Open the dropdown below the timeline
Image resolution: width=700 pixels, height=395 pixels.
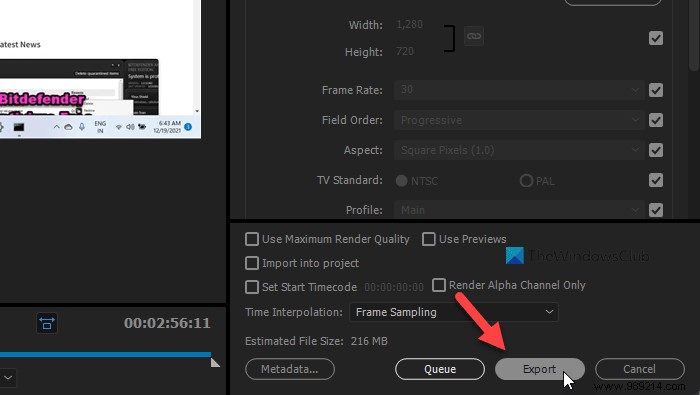(8, 378)
